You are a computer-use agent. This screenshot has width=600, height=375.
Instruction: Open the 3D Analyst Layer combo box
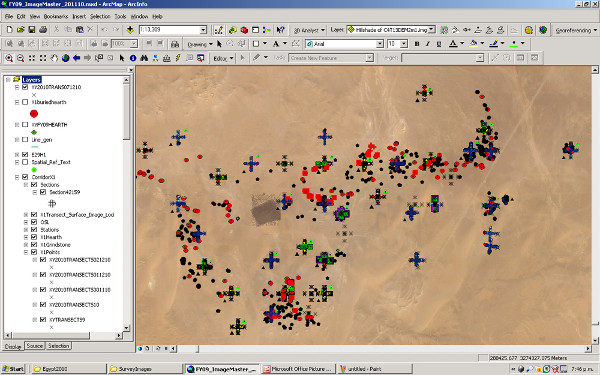click(x=391, y=29)
